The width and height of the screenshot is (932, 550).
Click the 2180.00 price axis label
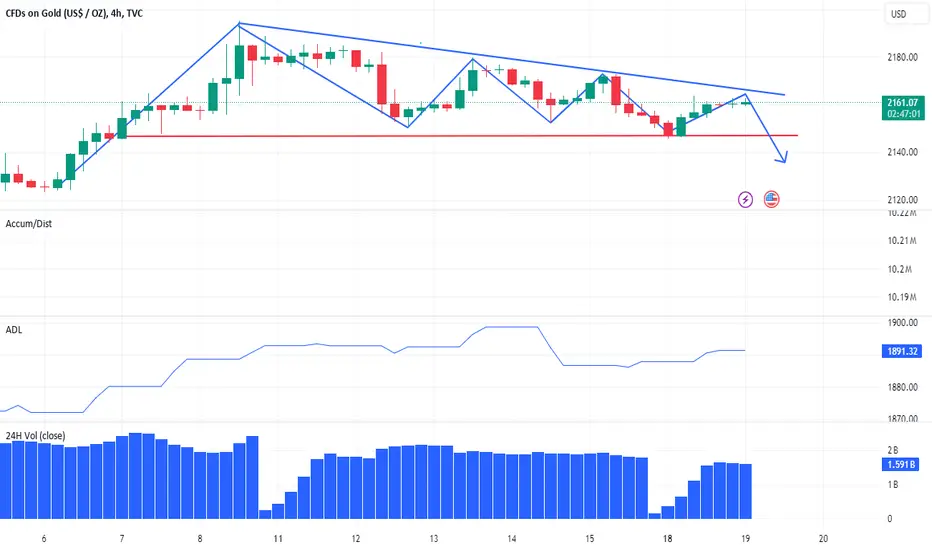click(902, 57)
